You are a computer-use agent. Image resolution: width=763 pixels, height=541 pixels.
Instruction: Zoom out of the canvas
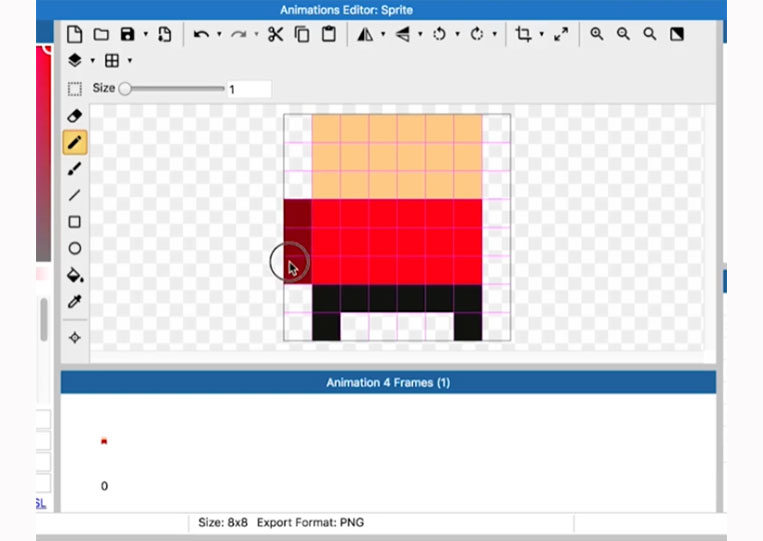point(623,34)
